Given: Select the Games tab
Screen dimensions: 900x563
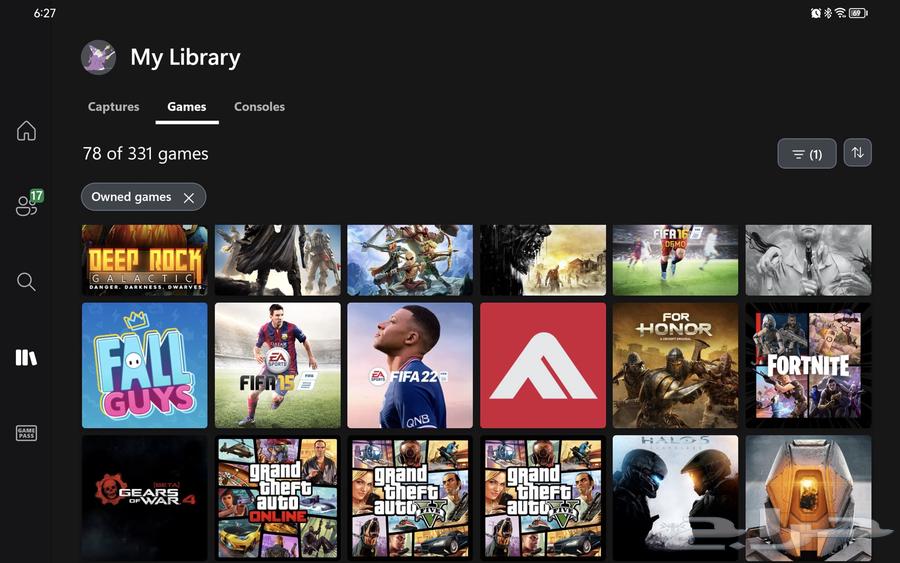Looking at the screenshot, I should (x=187, y=107).
